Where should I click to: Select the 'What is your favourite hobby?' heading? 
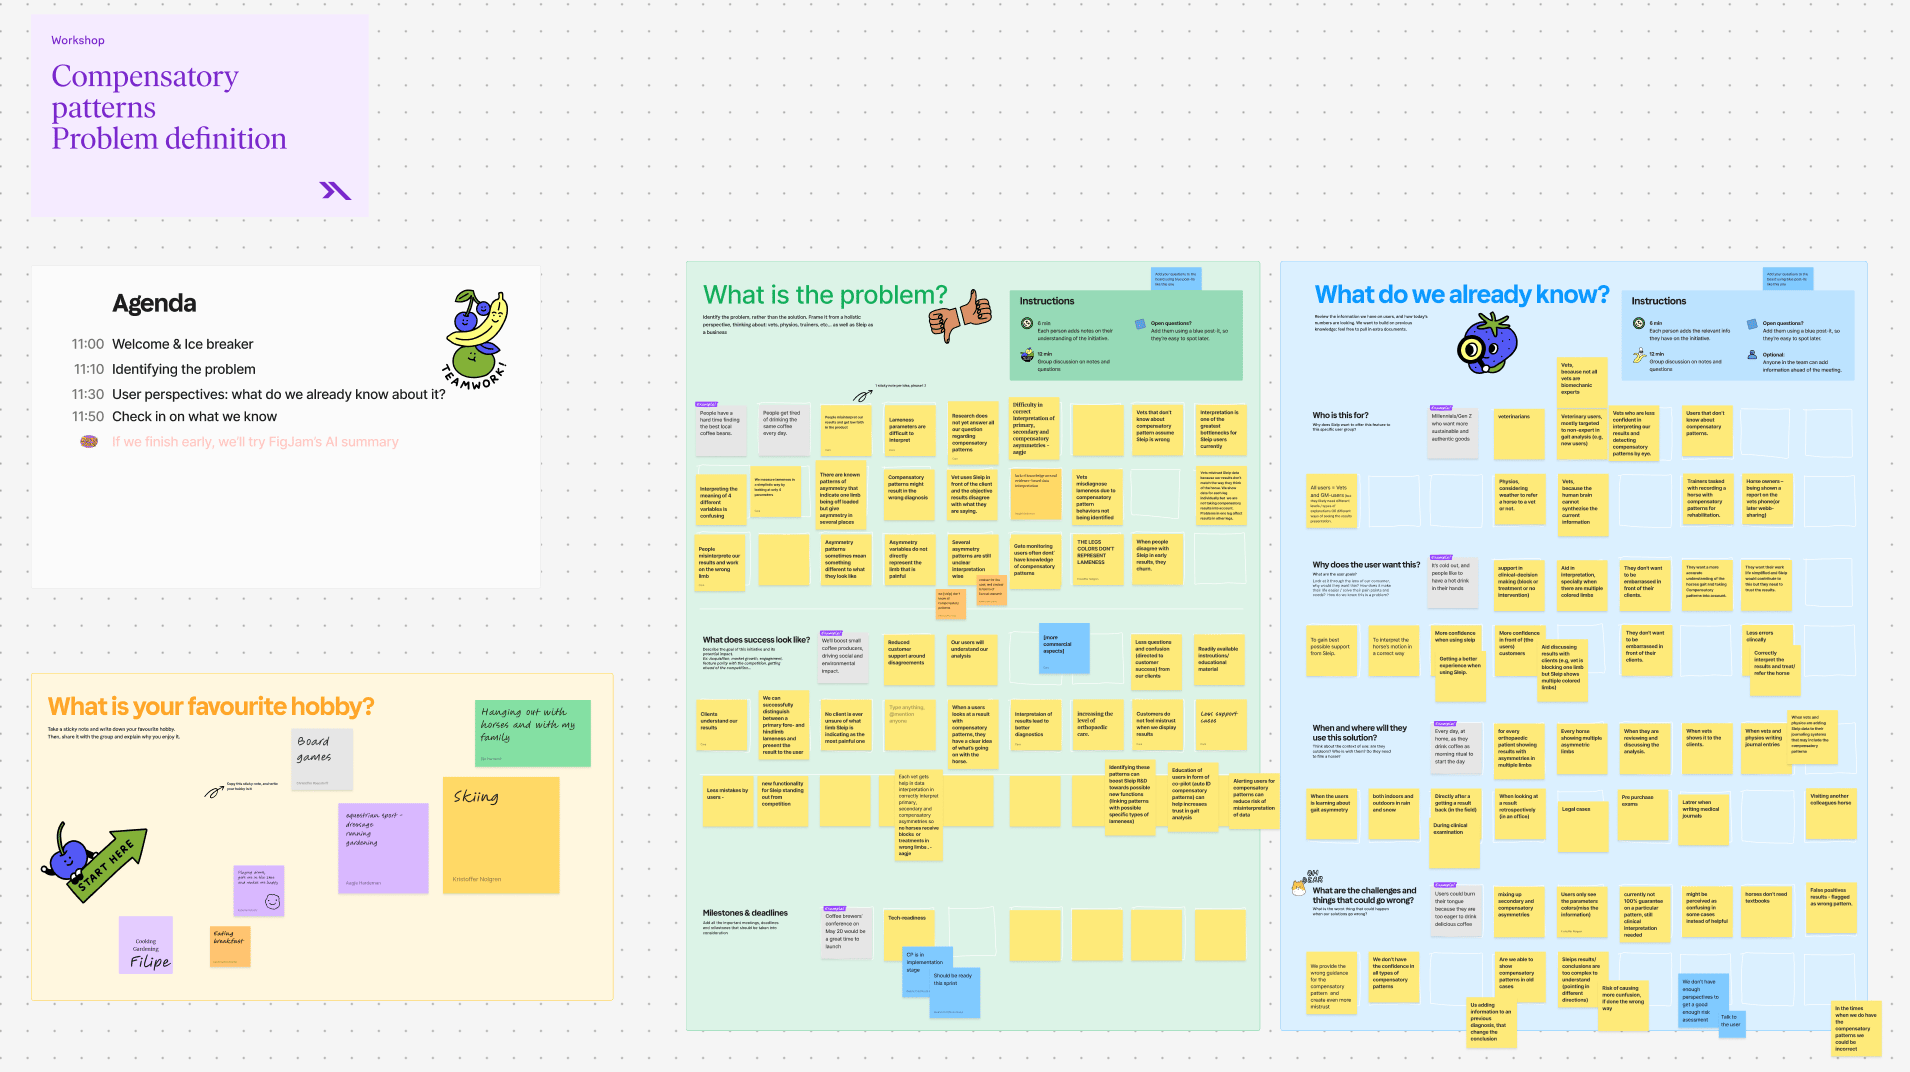point(211,706)
